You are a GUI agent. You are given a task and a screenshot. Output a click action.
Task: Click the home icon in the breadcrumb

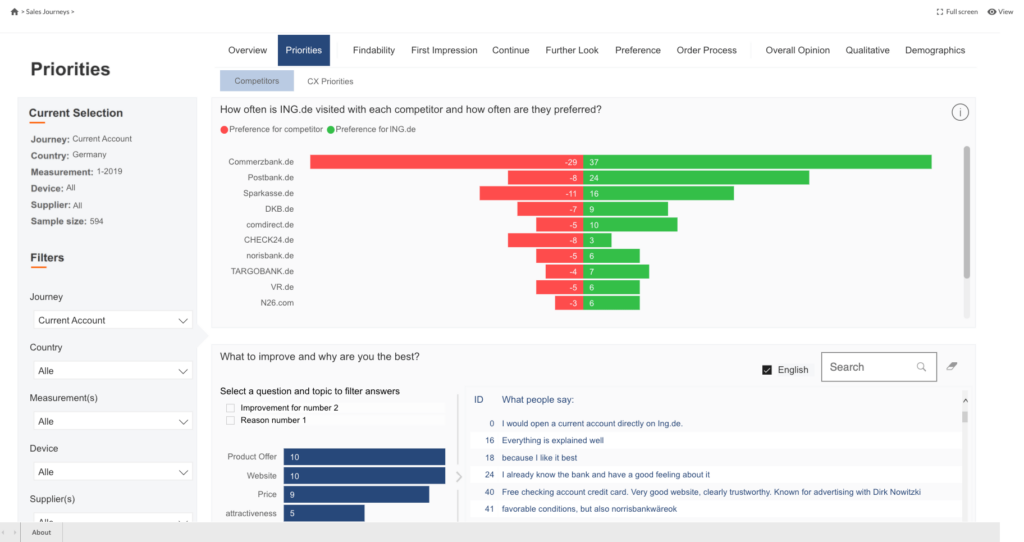click(14, 11)
